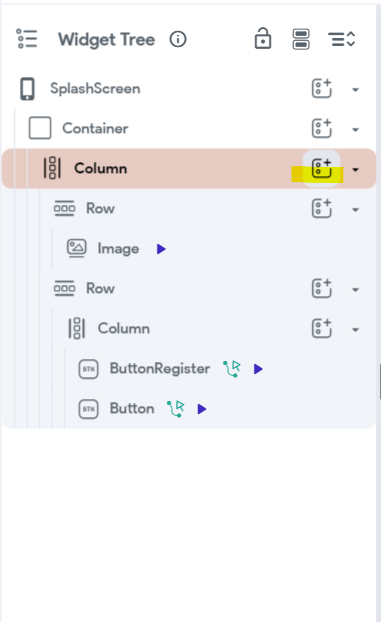Add a widget to the second Row
The height and width of the screenshot is (622, 381).
[x=321, y=288]
